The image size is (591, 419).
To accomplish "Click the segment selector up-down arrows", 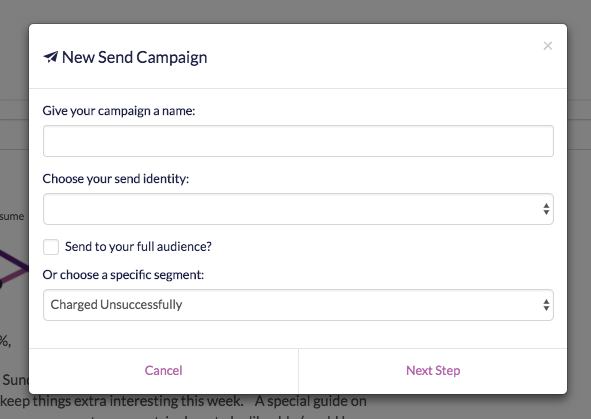I will pyautogui.click(x=546, y=305).
